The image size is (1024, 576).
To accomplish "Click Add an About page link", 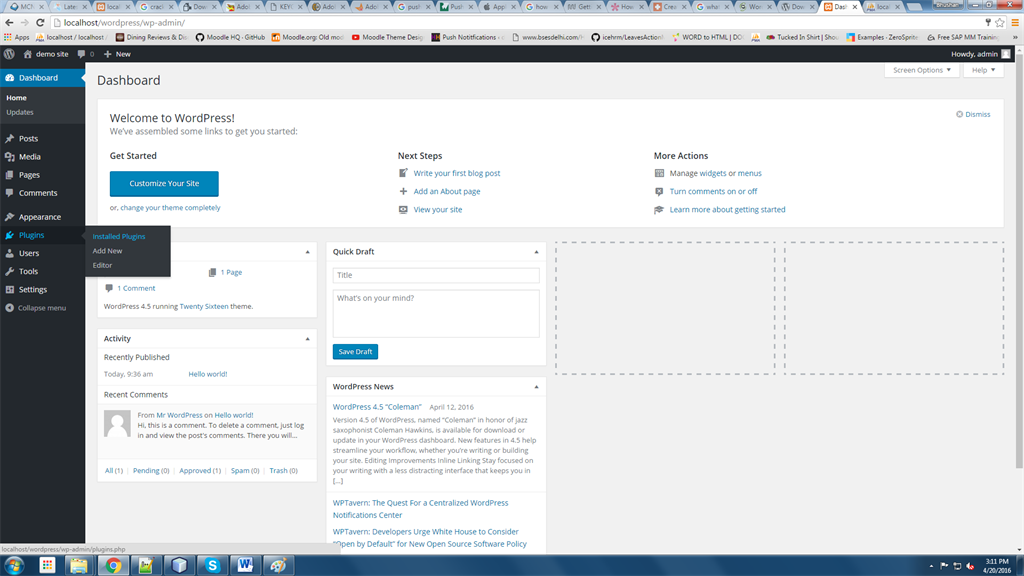I will click(447, 191).
